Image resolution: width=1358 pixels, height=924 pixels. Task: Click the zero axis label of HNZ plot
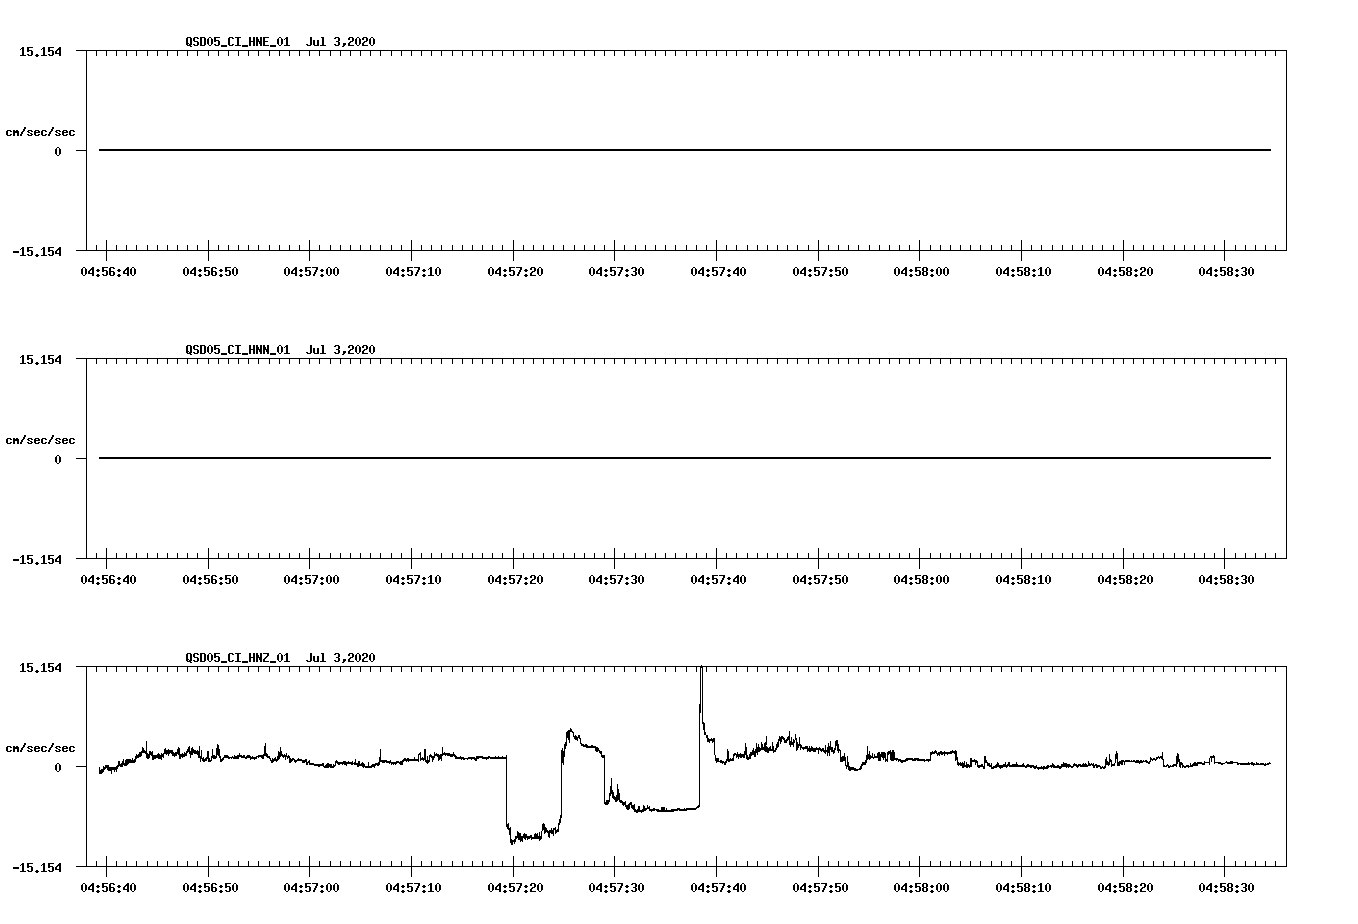pyautogui.click(x=58, y=767)
